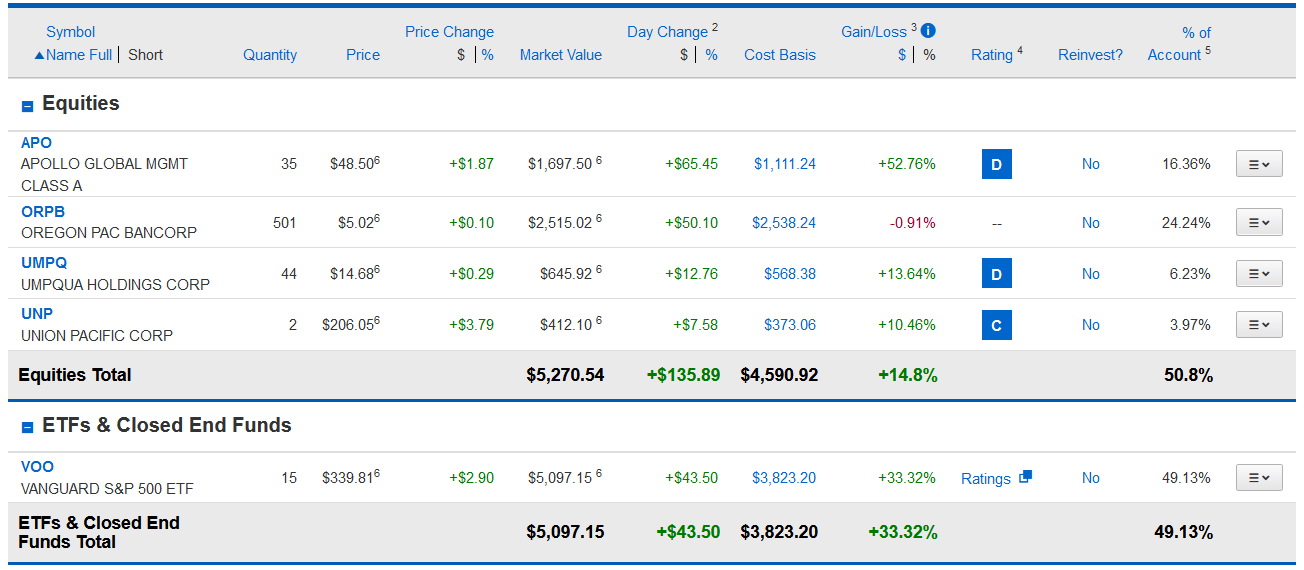Select UMPQ account percent 6.23%
The height and width of the screenshot is (570, 1304).
1190,274
